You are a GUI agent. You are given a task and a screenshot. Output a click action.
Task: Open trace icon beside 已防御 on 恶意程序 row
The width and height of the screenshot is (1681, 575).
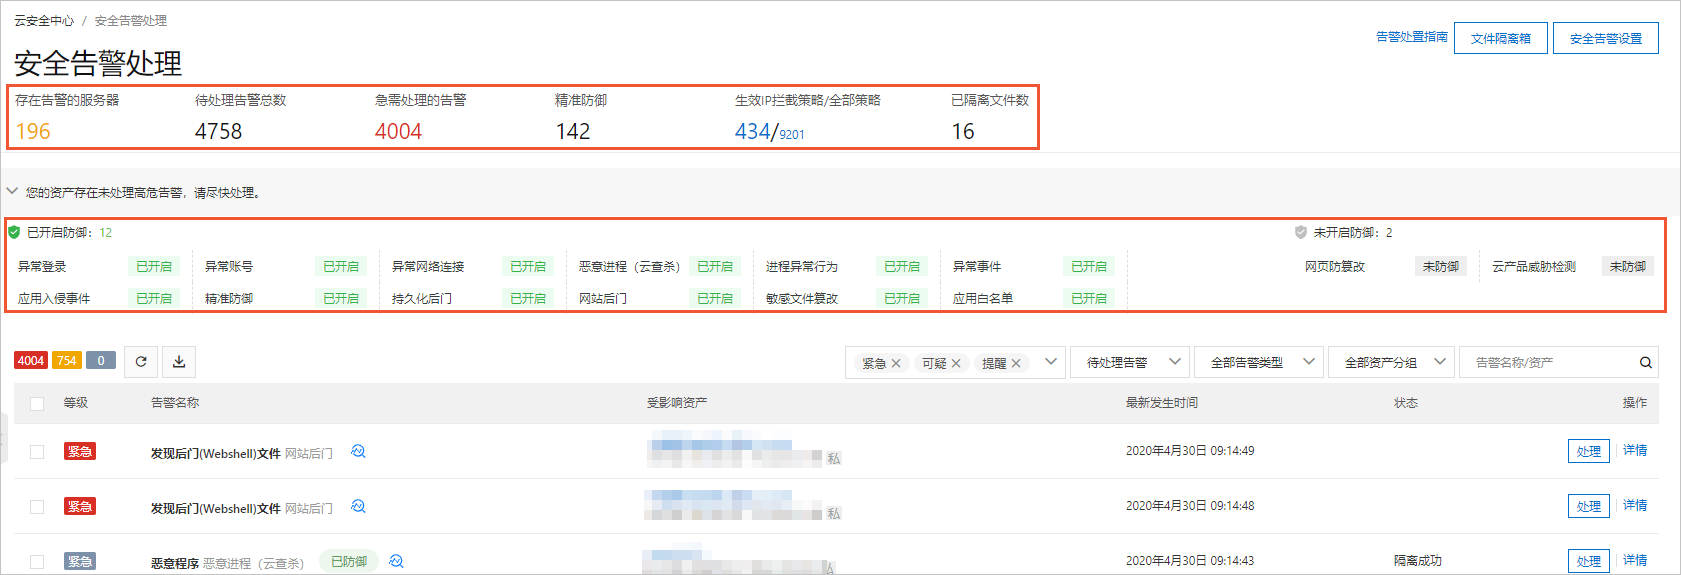point(396,562)
